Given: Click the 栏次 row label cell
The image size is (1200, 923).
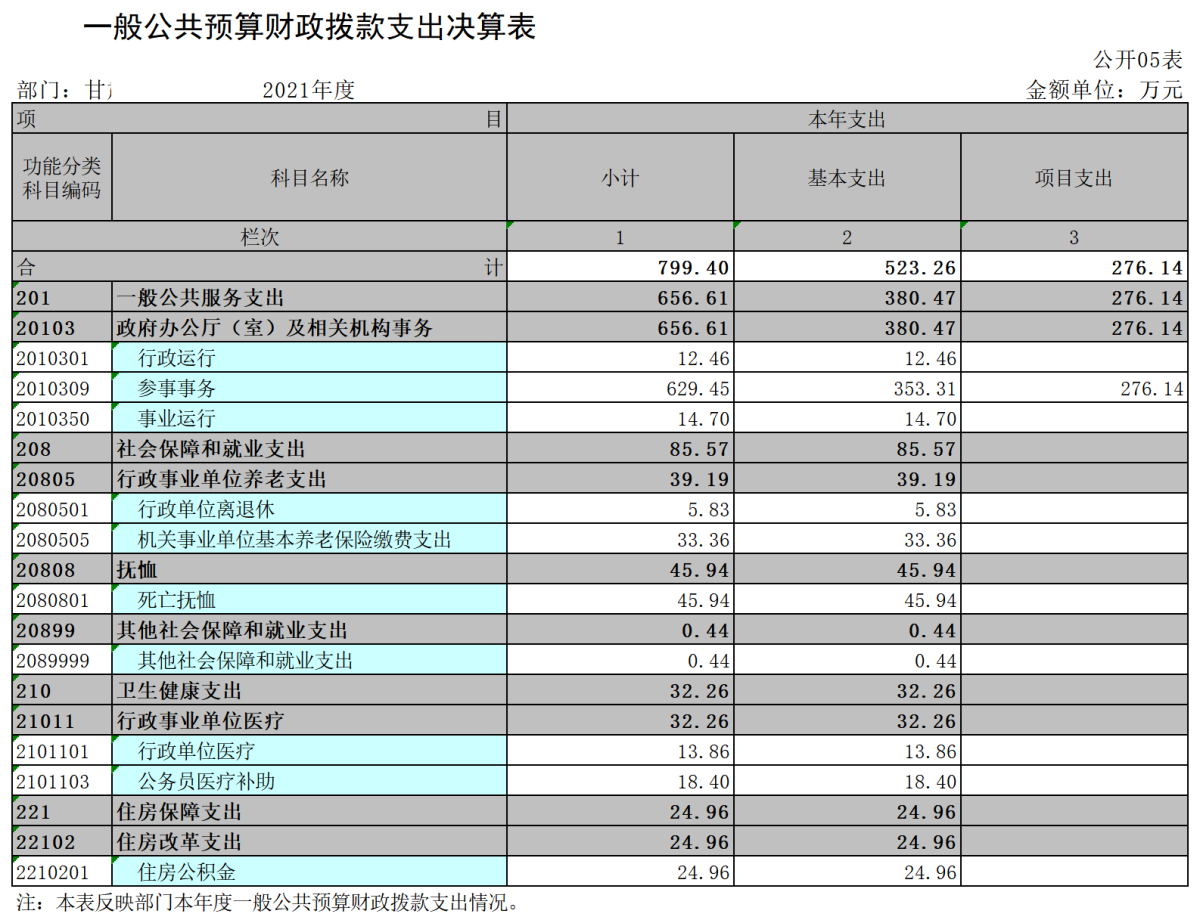Looking at the screenshot, I should coord(260,237).
